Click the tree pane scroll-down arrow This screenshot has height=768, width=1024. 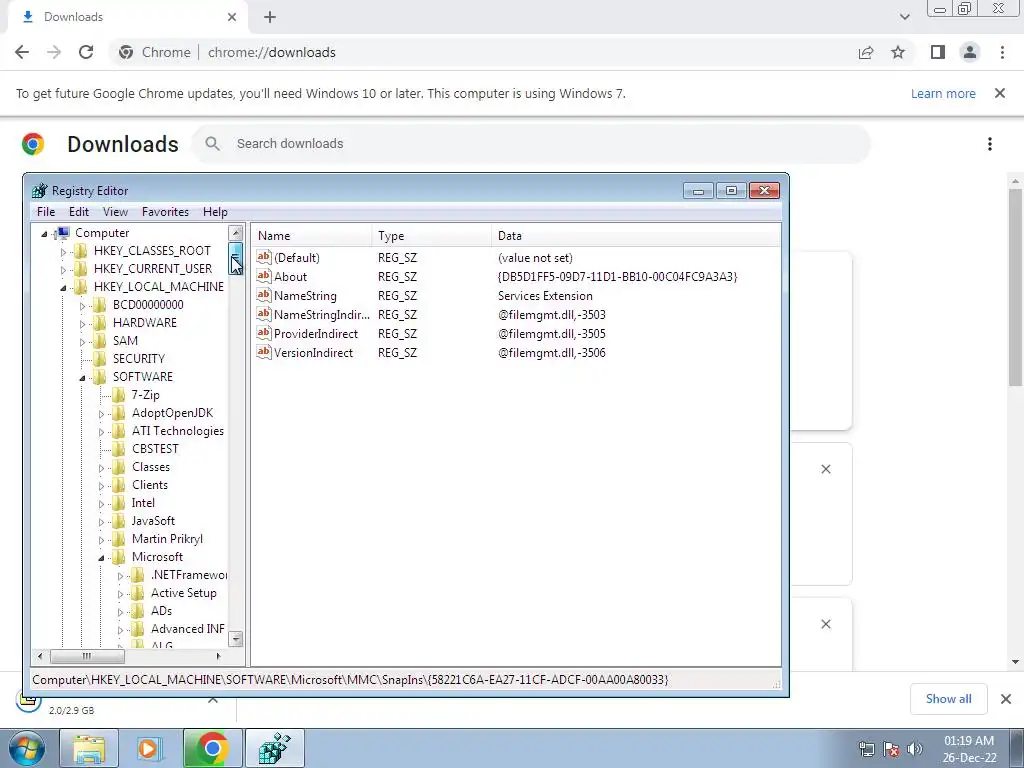[x=236, y=639]
